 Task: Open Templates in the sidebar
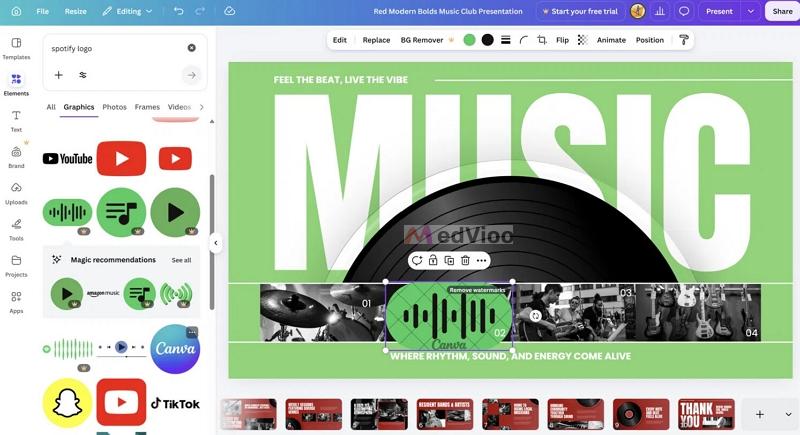pyautogui.click(x=16, y=48)
